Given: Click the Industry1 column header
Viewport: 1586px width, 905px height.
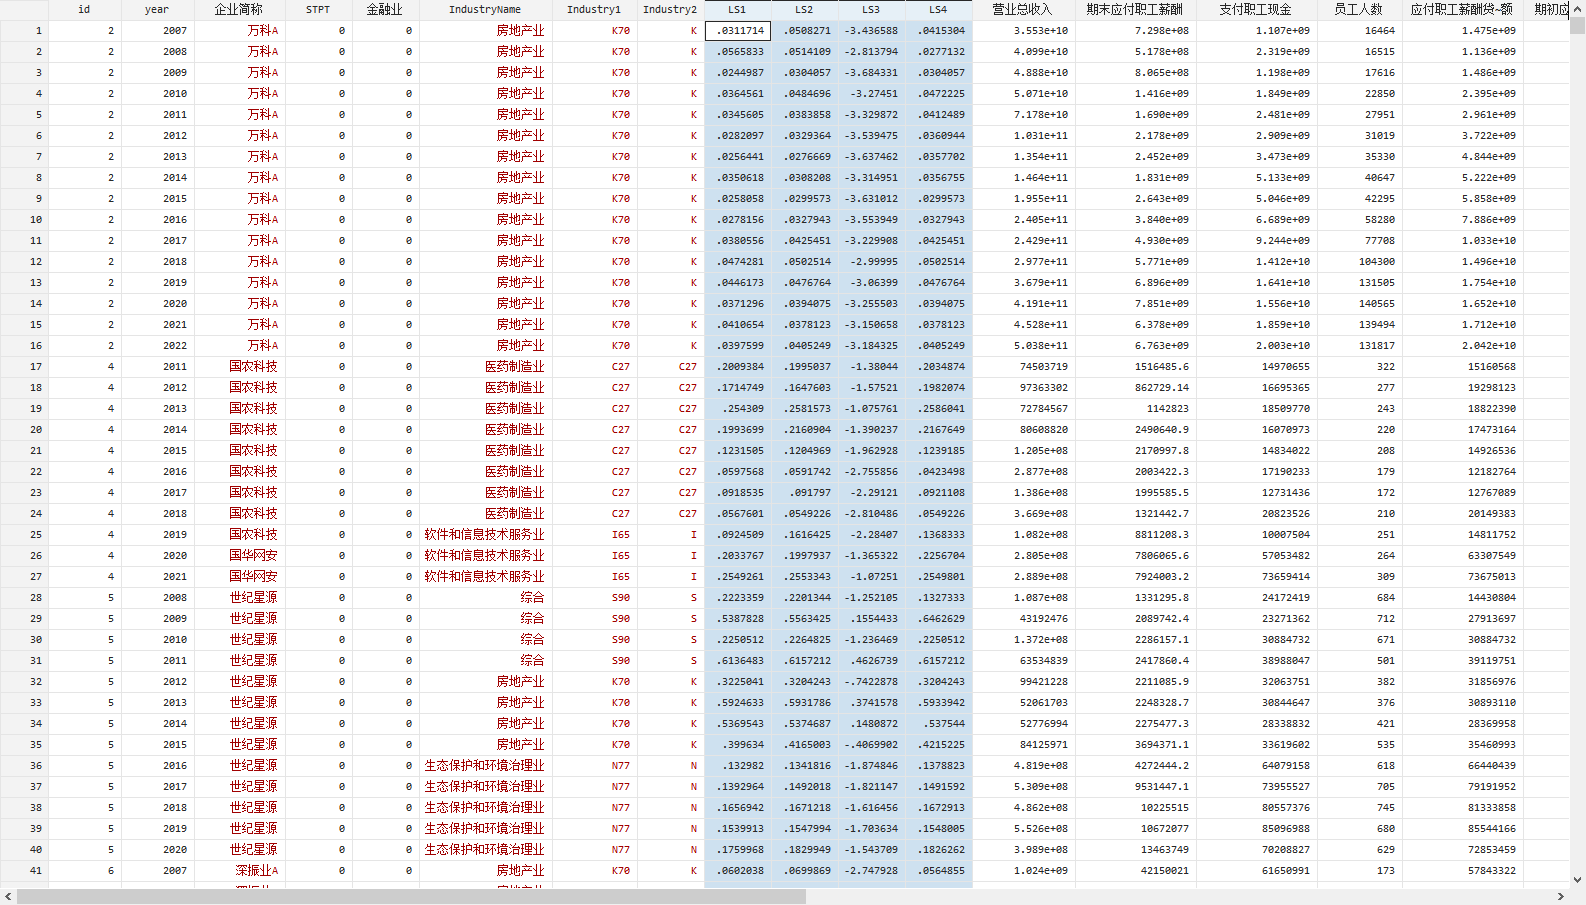Looking at the screenshot, I should [594, 9].
